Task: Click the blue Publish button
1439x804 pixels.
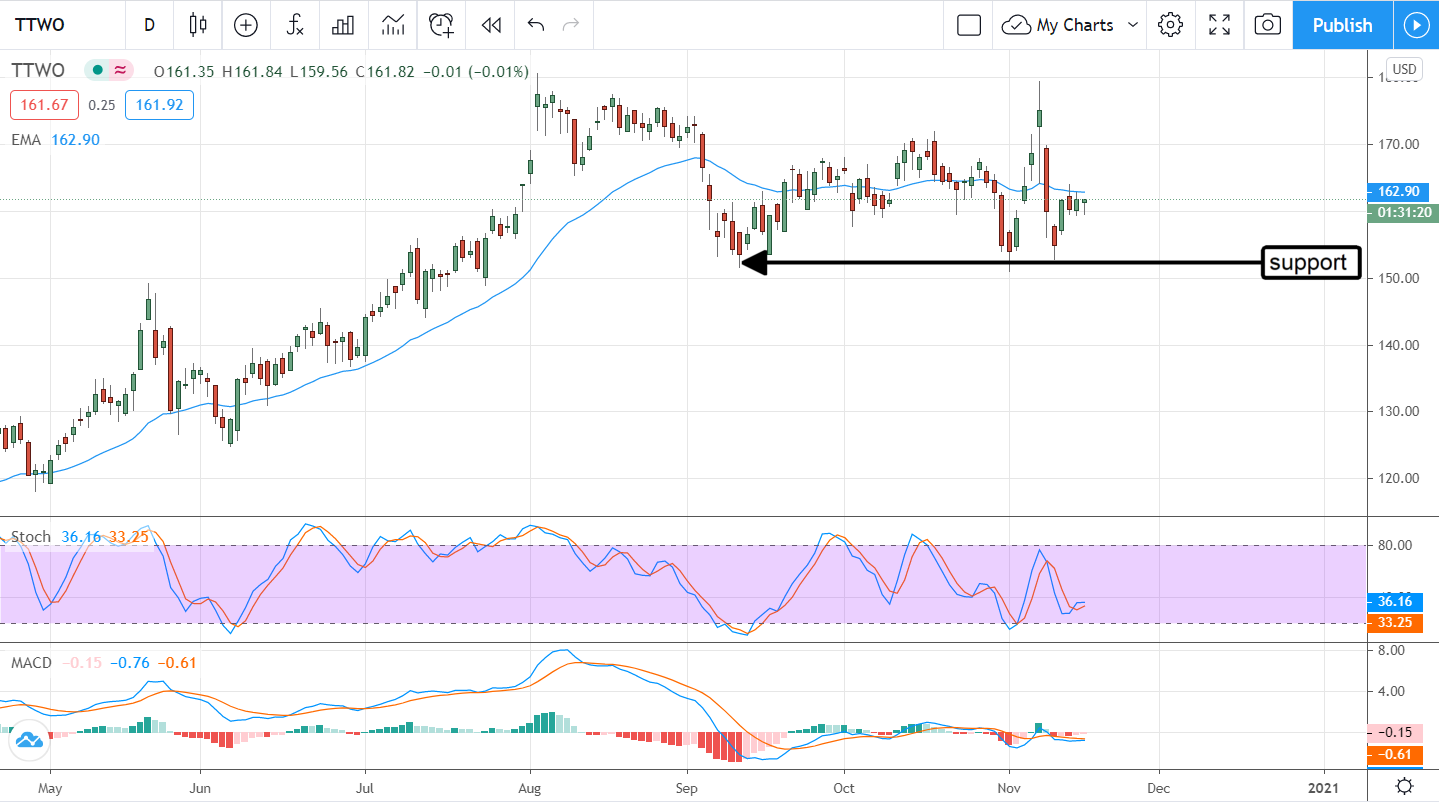Action: click(x=1342, y=25)
